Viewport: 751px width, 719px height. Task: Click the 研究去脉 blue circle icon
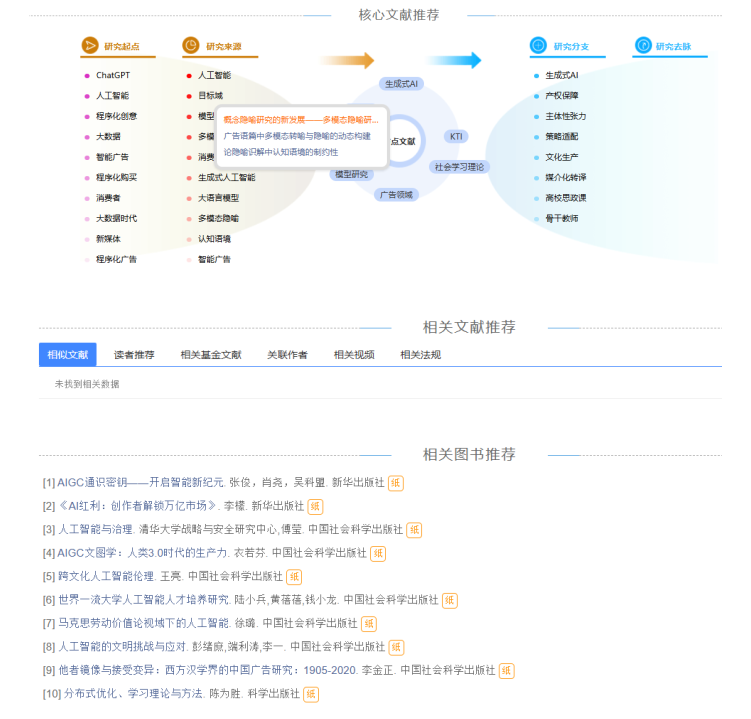pyautogui.click(x=643, y=46)
